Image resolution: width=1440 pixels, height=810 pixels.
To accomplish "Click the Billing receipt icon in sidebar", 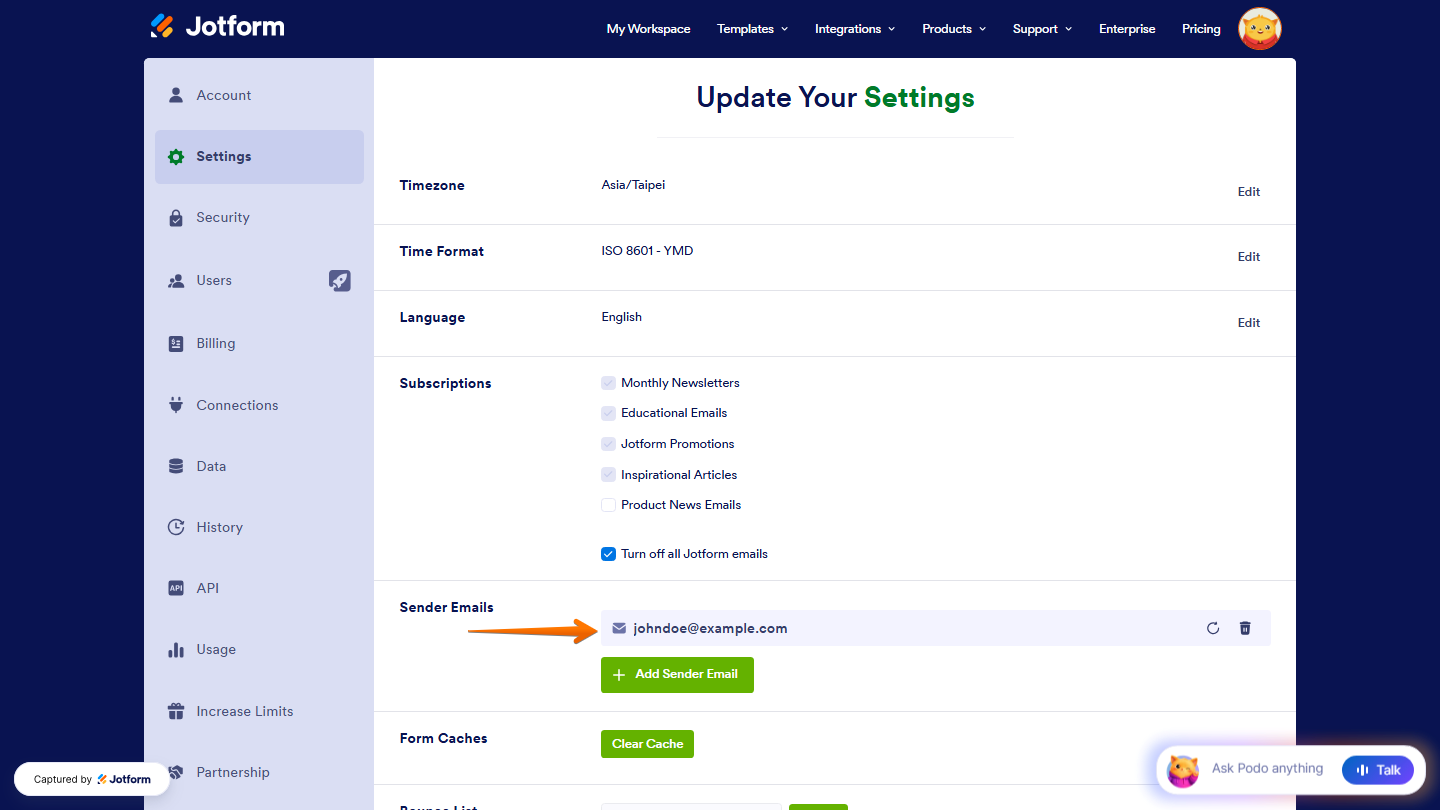I will point(176,343).
